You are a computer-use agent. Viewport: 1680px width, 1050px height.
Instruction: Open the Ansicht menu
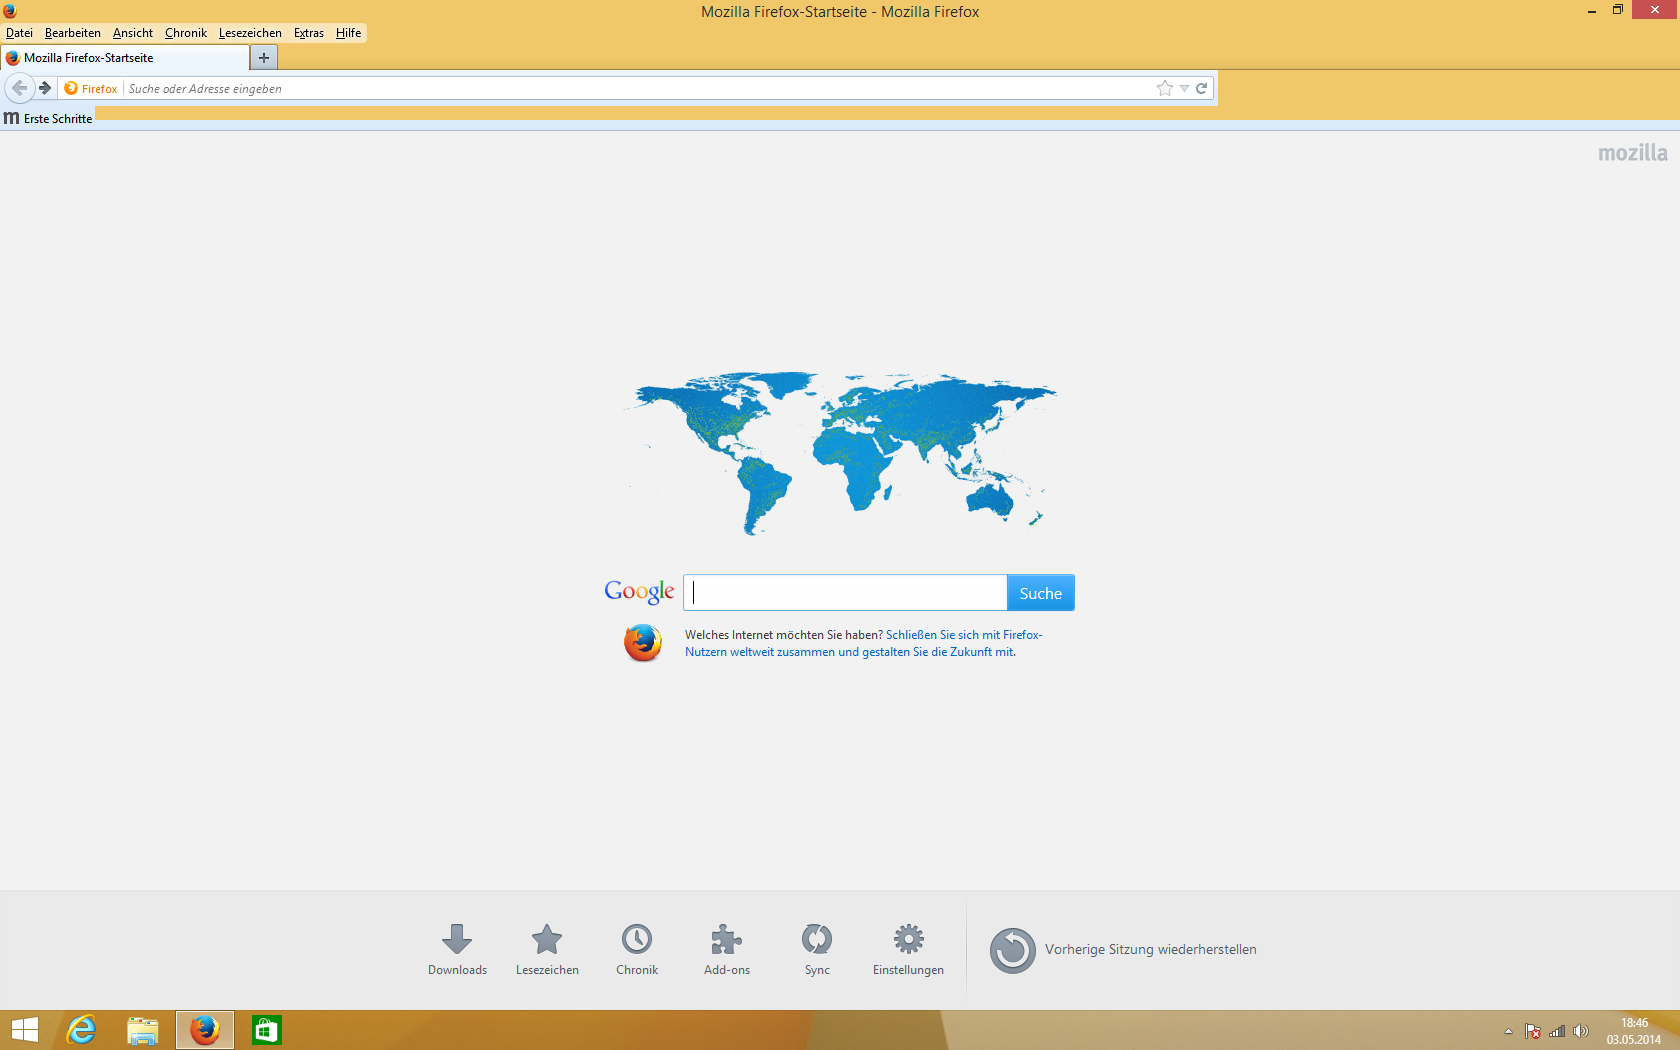133,33
